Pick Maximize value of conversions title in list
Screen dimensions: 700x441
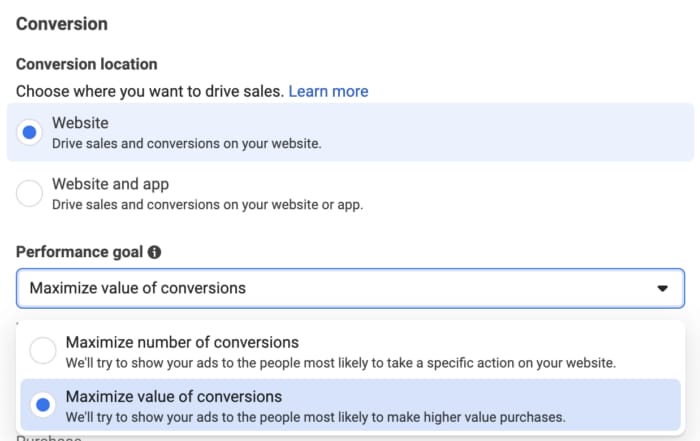tap(173, 396)
